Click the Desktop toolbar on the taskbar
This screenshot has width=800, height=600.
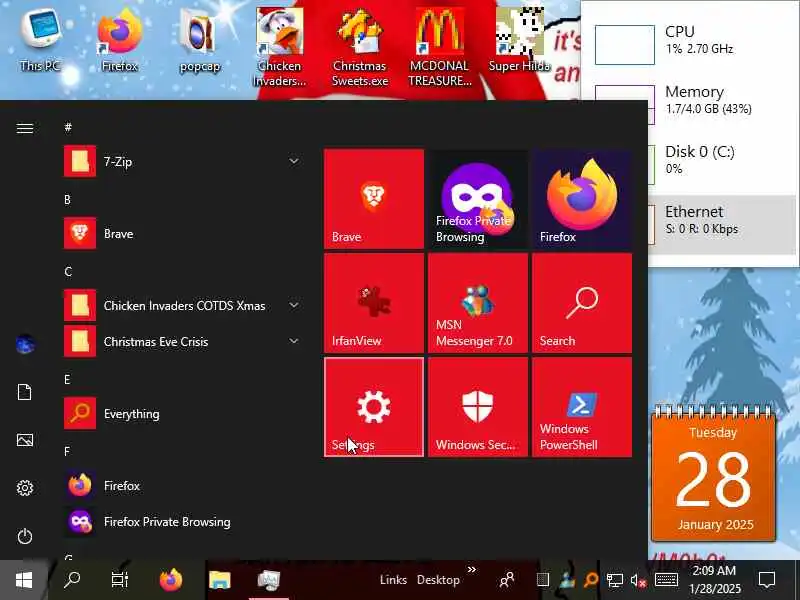[x=438, y=580]
